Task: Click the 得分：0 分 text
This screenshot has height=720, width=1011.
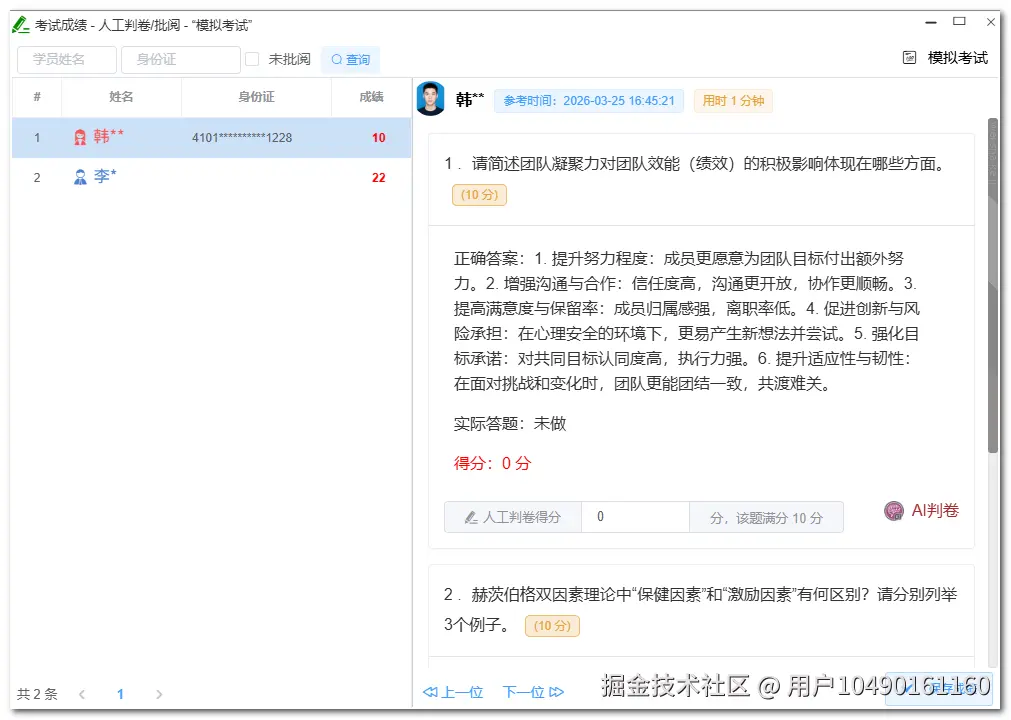Action: 492,463
